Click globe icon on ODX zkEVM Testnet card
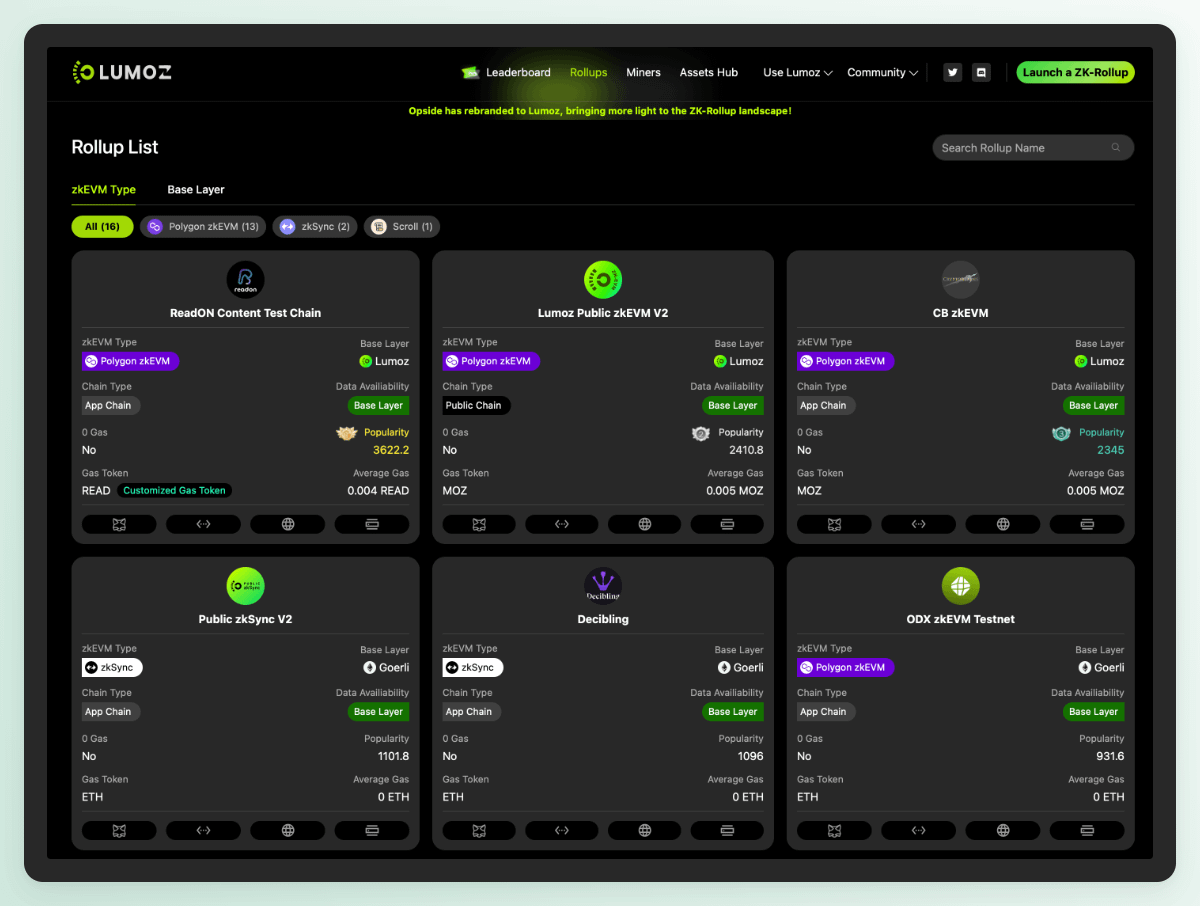 click(x=1003, y=830)
